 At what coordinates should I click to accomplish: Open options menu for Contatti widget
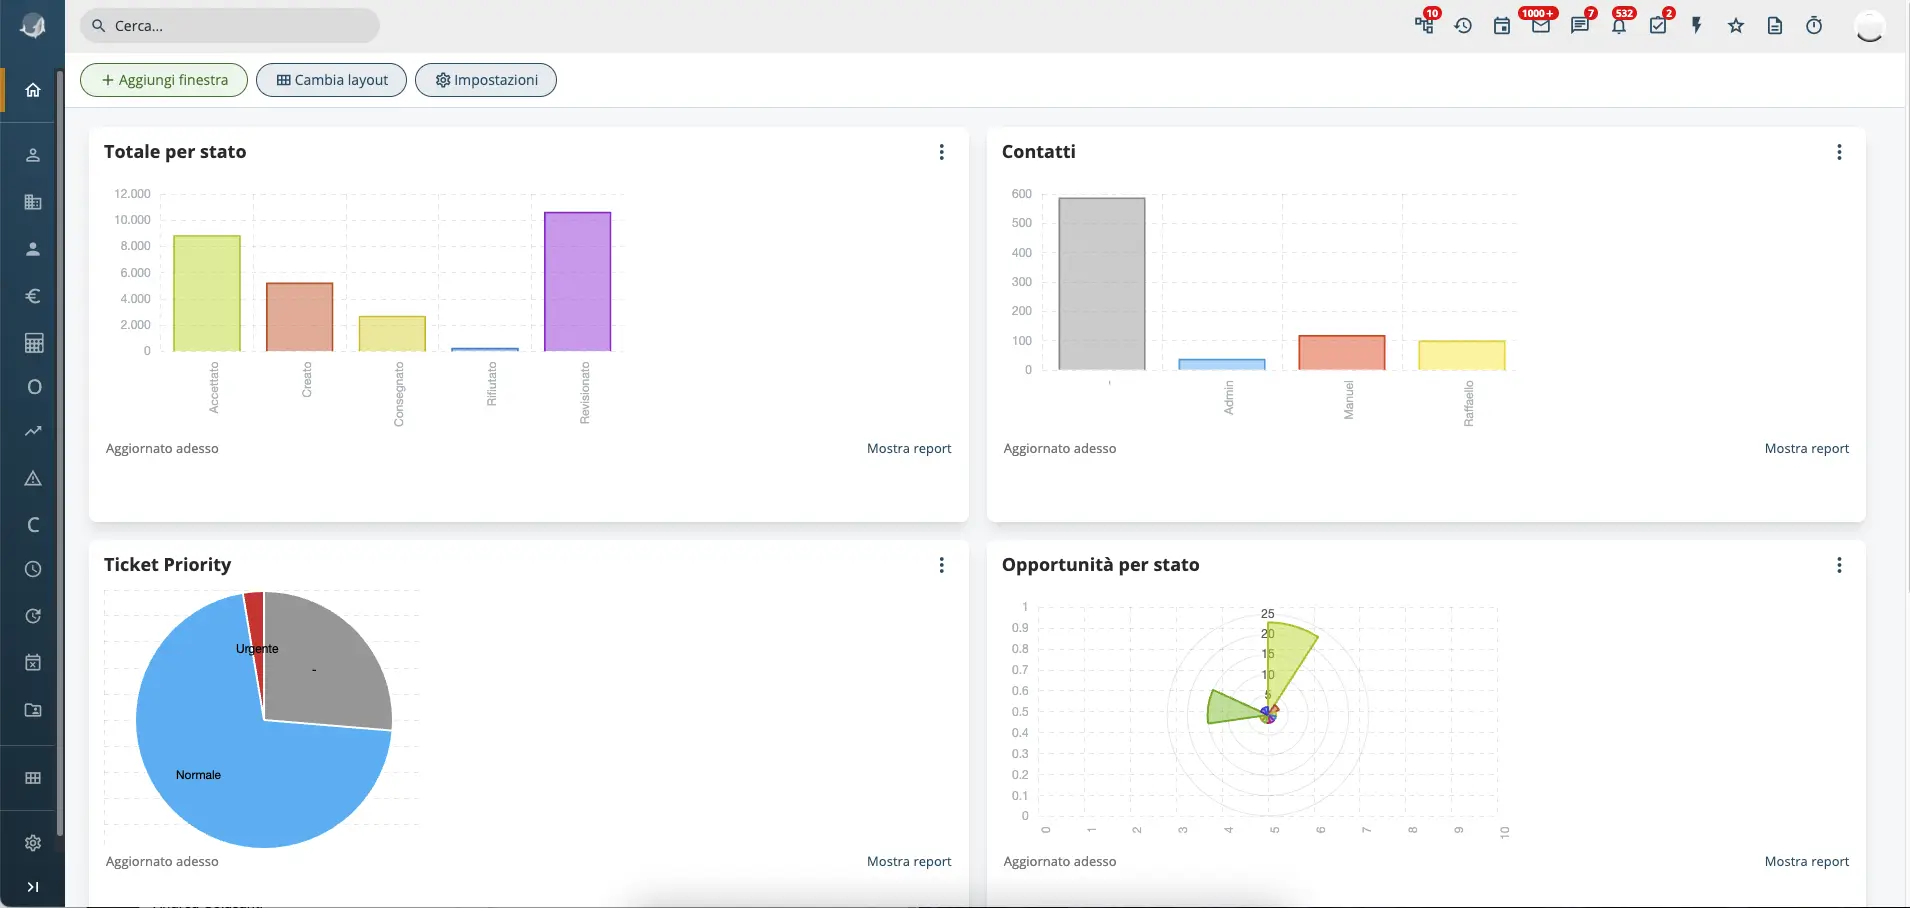(1838, 152)
